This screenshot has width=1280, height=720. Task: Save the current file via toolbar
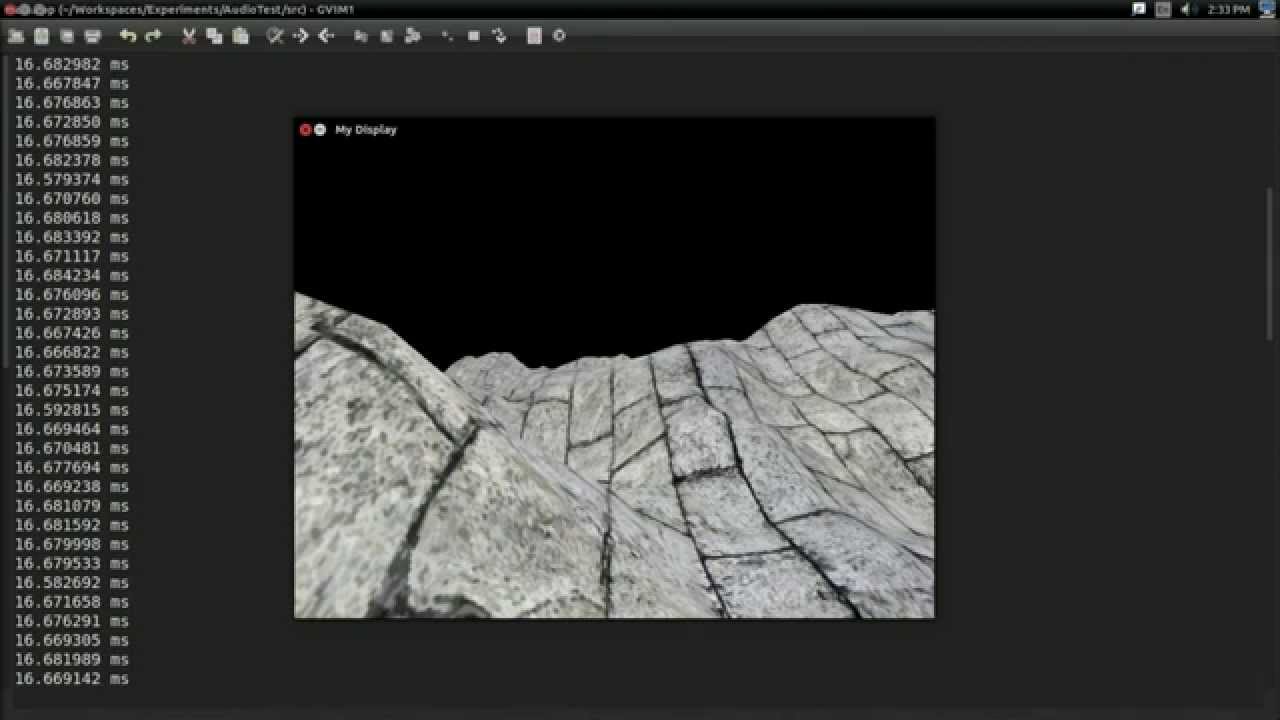41,36
